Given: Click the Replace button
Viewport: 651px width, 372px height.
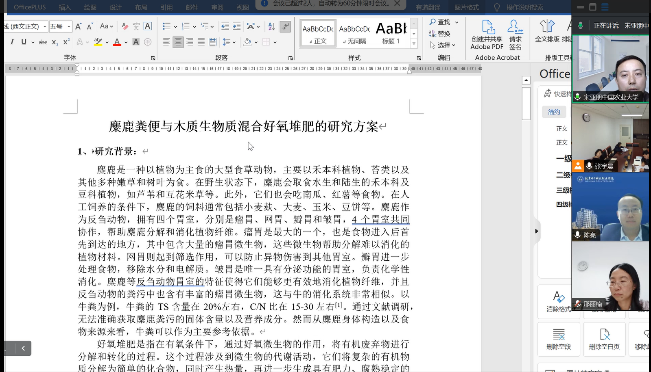Looking at the screenshot, I should click(440, 33).
